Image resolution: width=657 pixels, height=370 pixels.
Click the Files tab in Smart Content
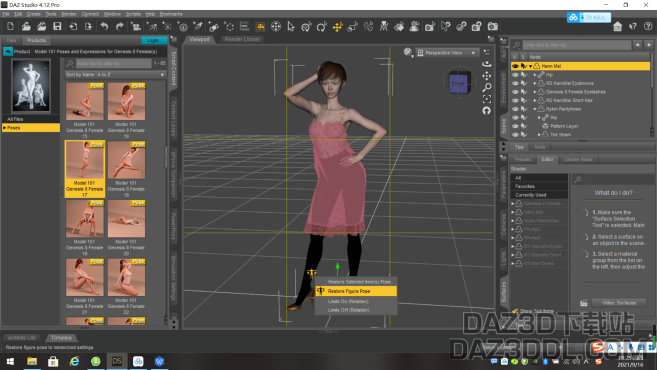coord(11,41)
